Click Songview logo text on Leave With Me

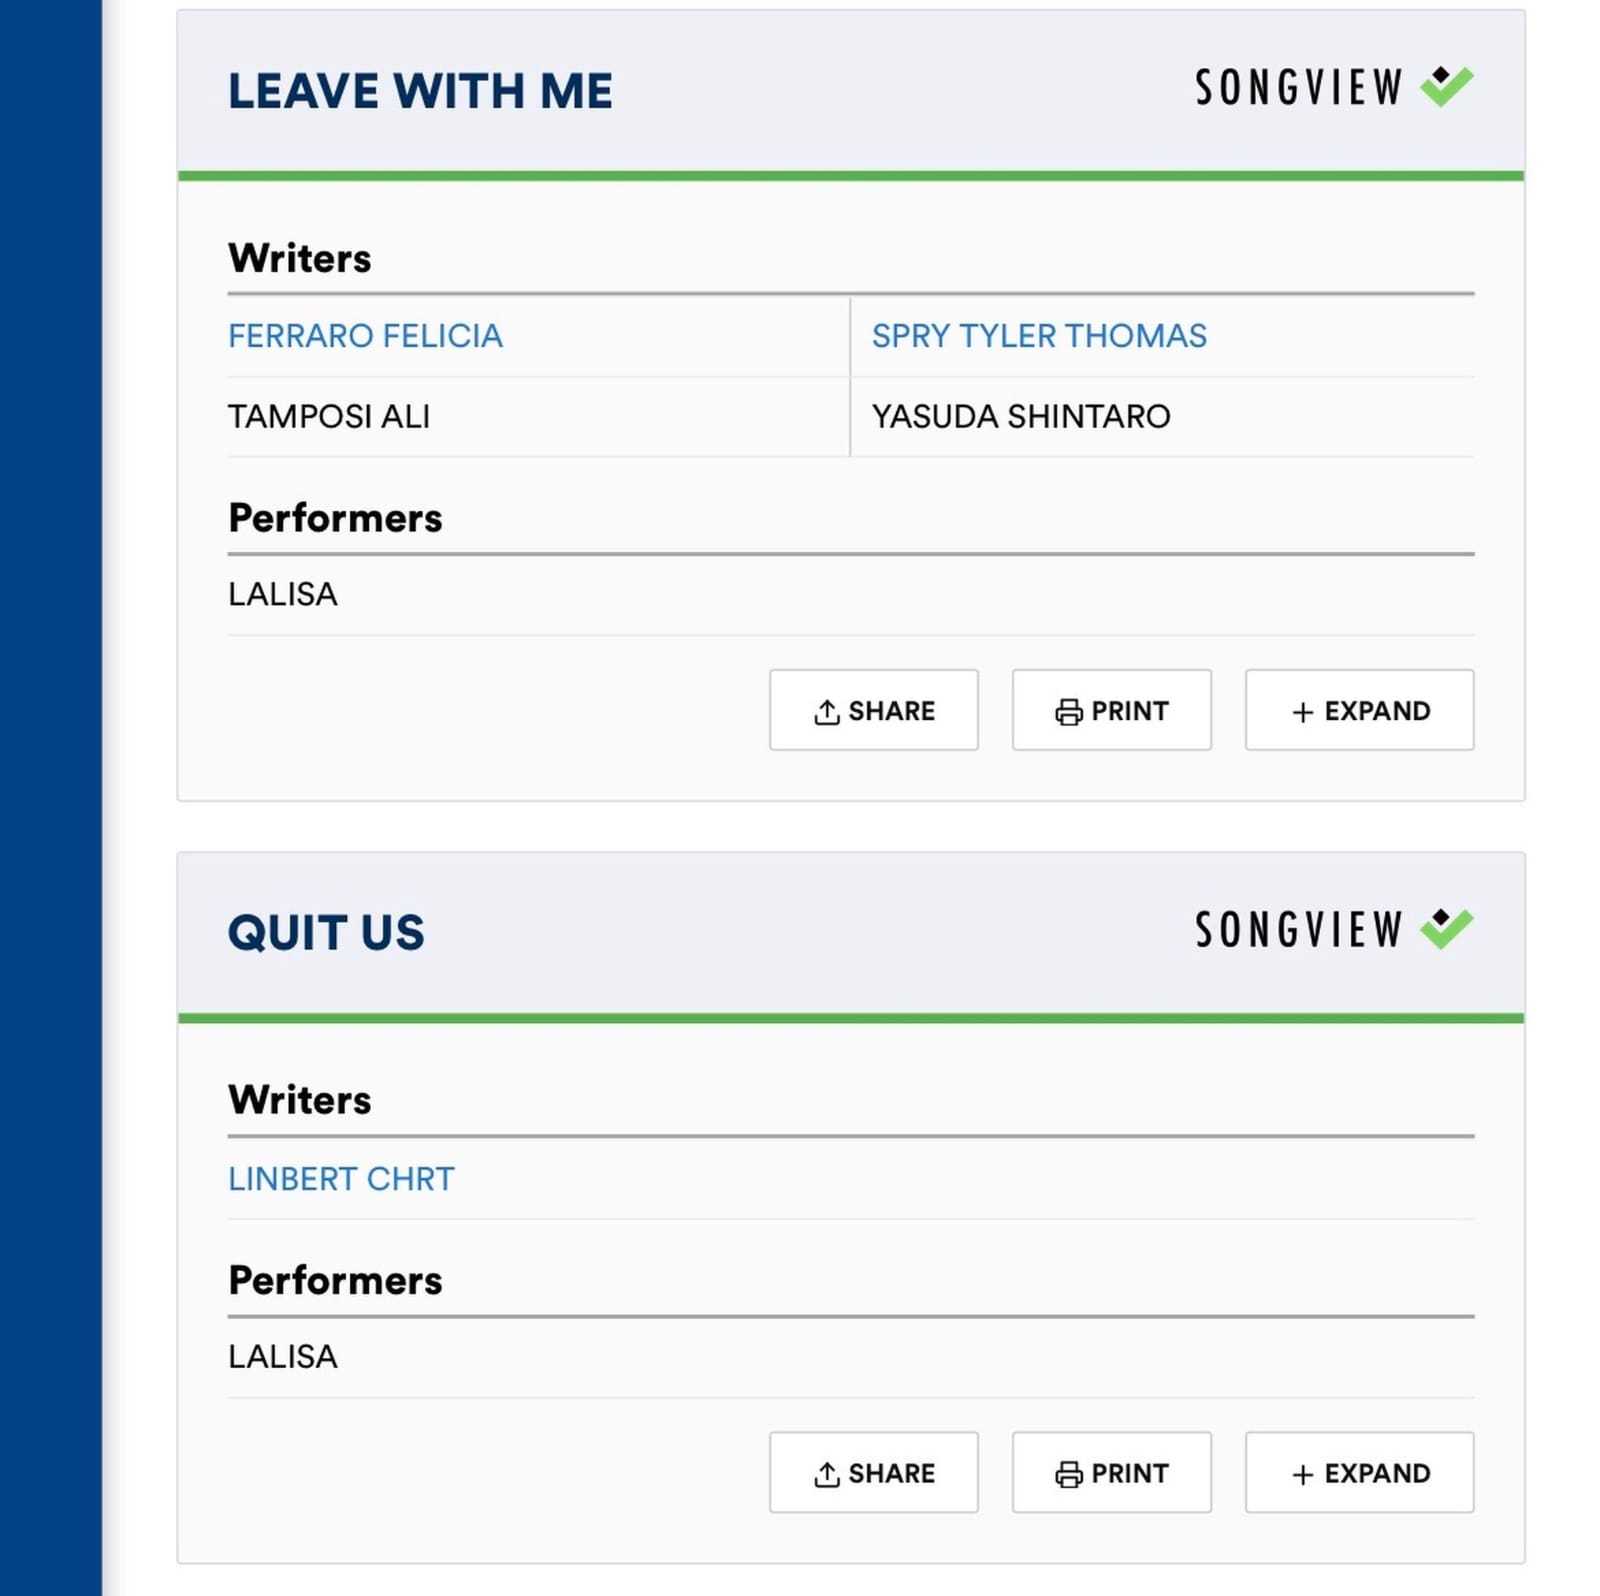click(1299, 88)
